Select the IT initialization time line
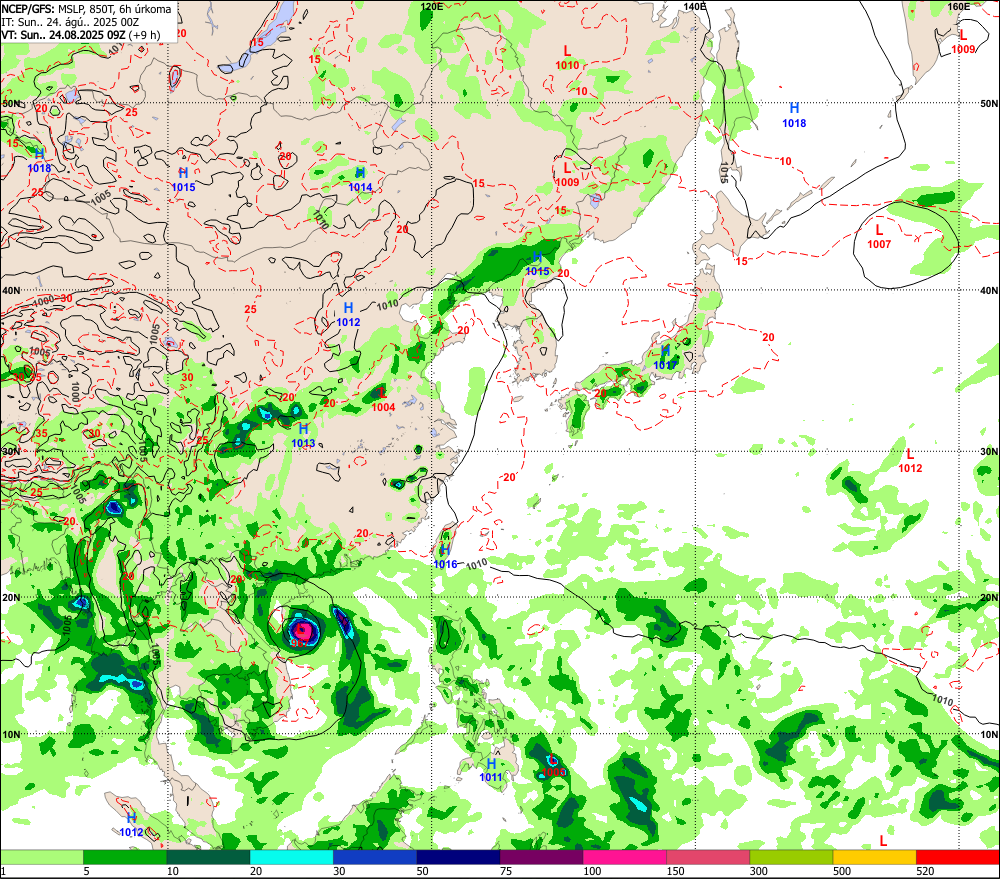Image resolution: width=1000 pixels, height=879 pixels. [x=70, y=22]
